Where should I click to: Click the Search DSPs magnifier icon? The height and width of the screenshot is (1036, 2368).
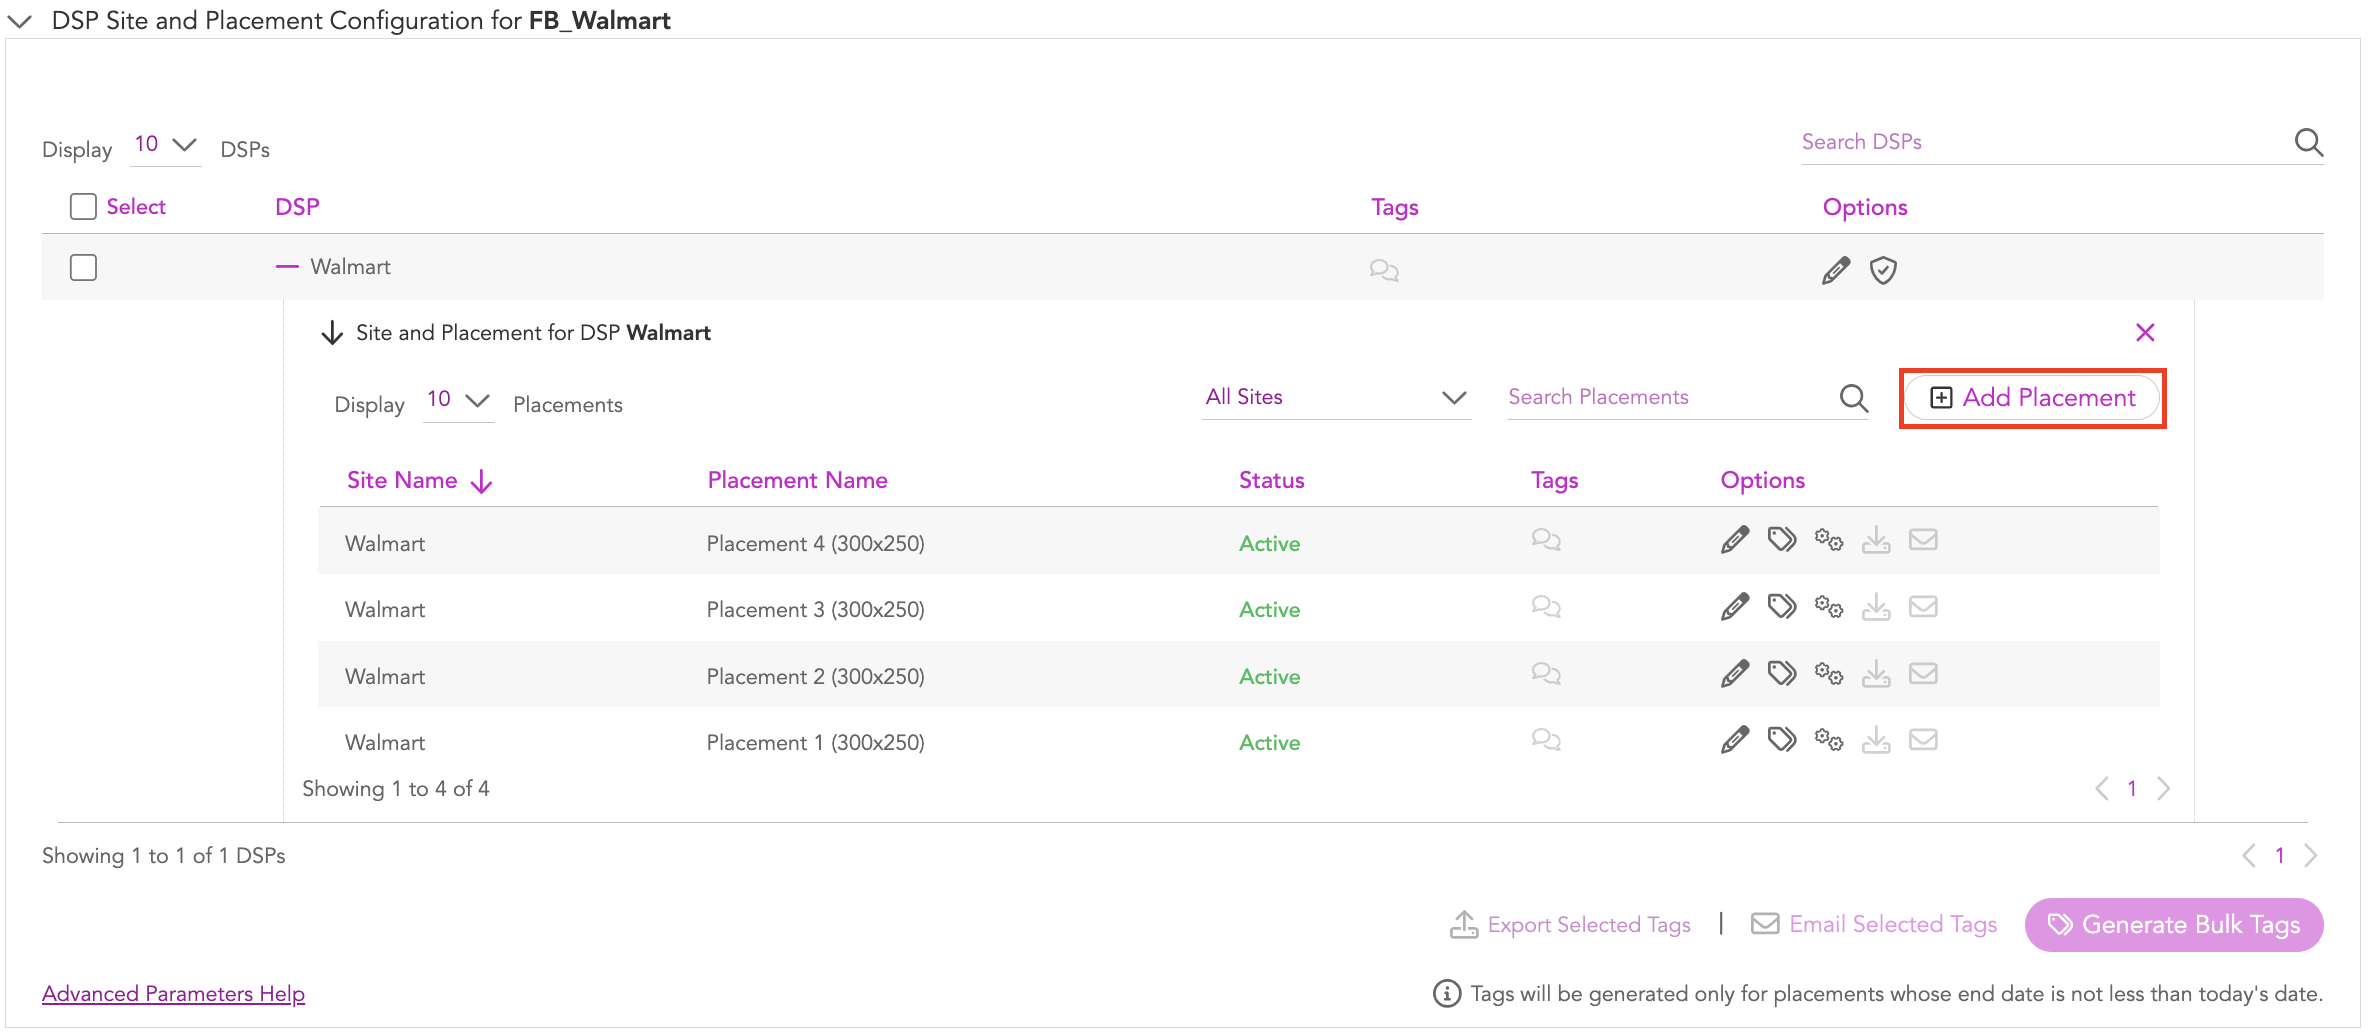[2308, 142]
